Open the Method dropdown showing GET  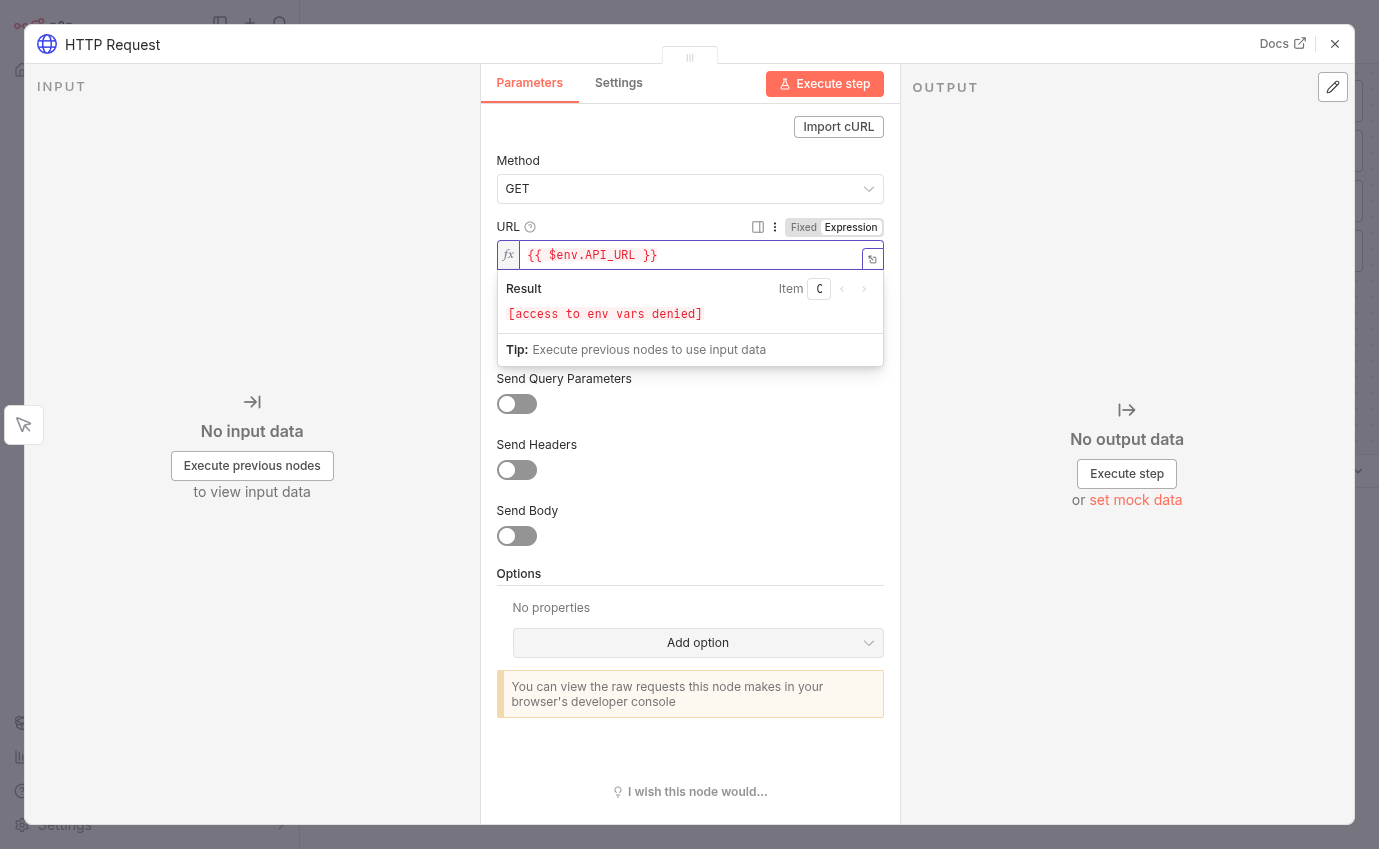click(x=689, y=189)
